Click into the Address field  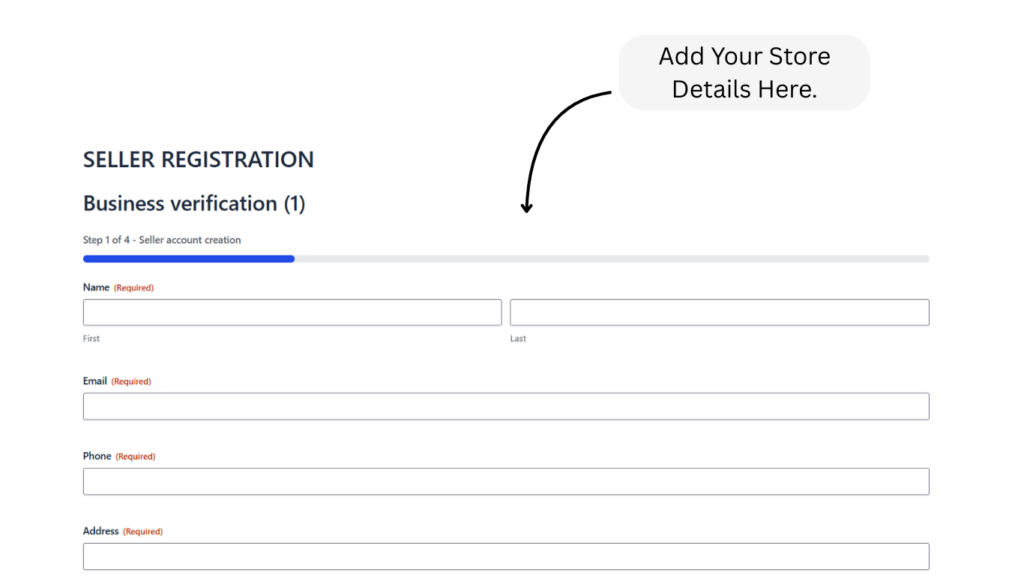(x=506, y=556)
